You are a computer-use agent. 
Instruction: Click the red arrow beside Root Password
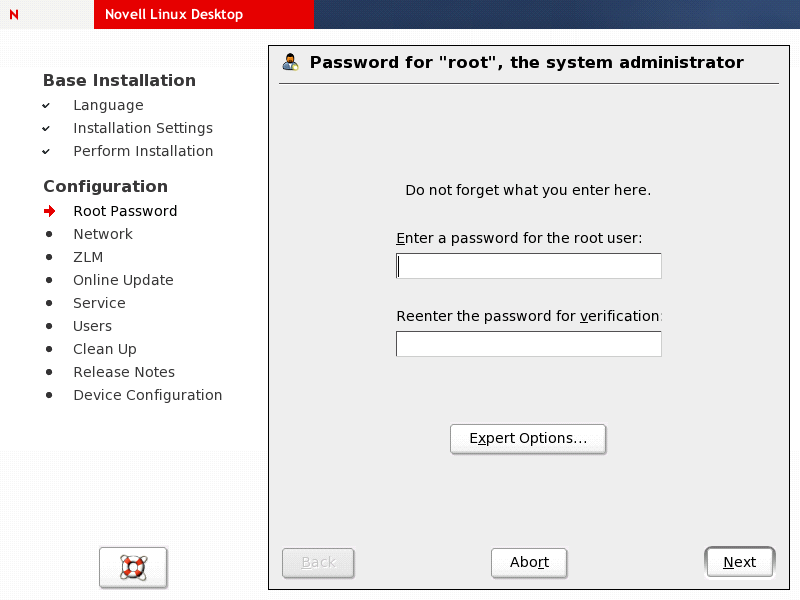point(50,211)
